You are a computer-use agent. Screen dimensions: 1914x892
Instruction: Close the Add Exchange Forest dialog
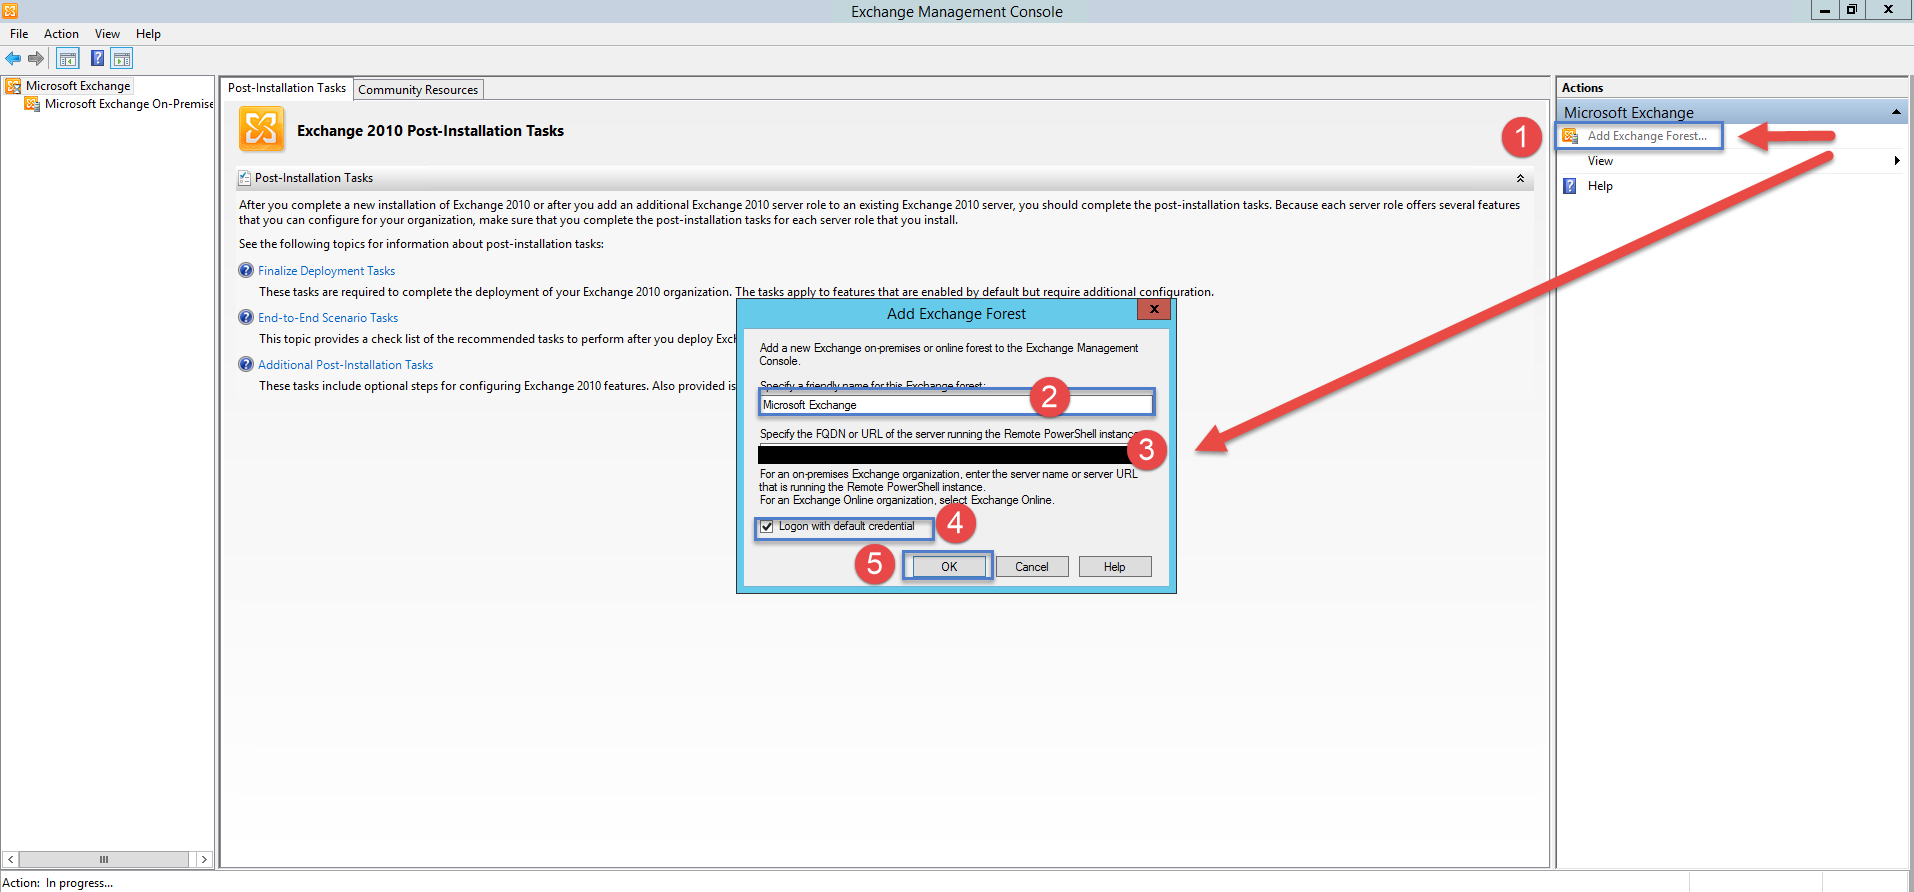point(1154,309)
